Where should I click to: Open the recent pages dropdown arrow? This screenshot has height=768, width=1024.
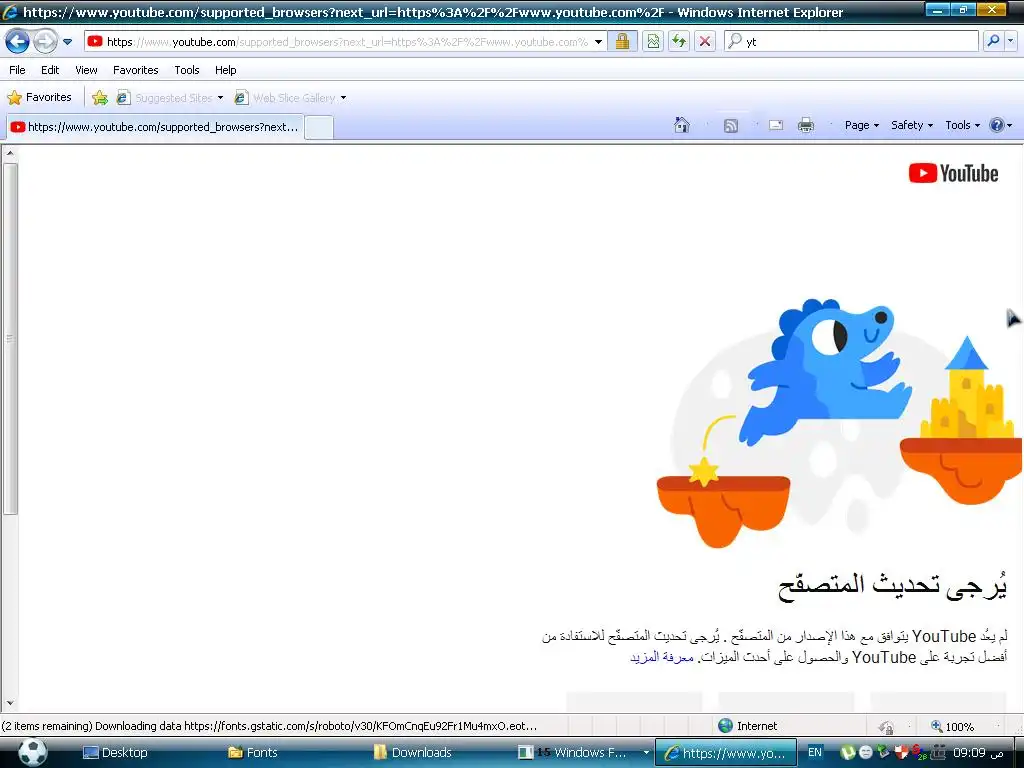point(67,42)
